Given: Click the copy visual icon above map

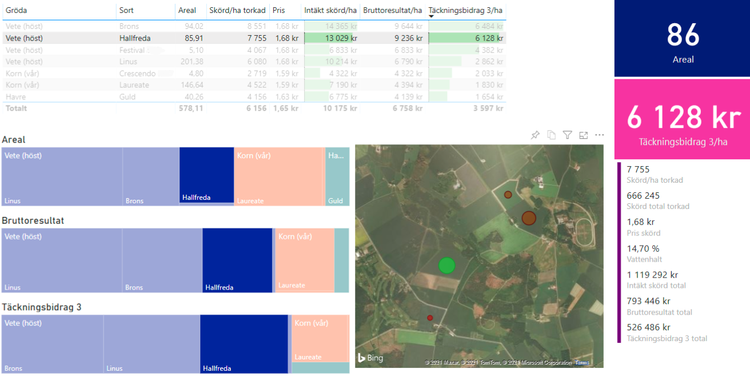Looking at the screenshot, I should [551, 135].
